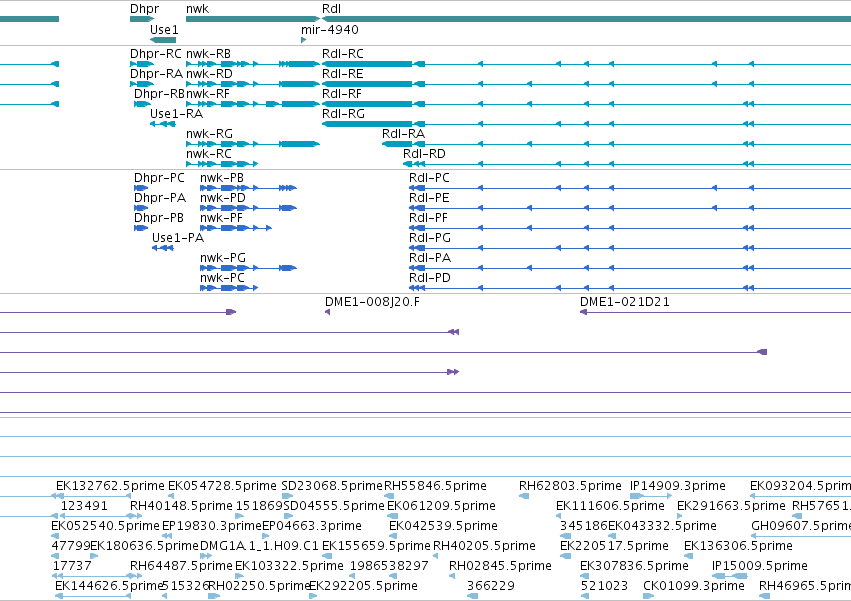Click transcript Rdl-RE
This screenshot has height=601, width=851.
tap(342, 73)
